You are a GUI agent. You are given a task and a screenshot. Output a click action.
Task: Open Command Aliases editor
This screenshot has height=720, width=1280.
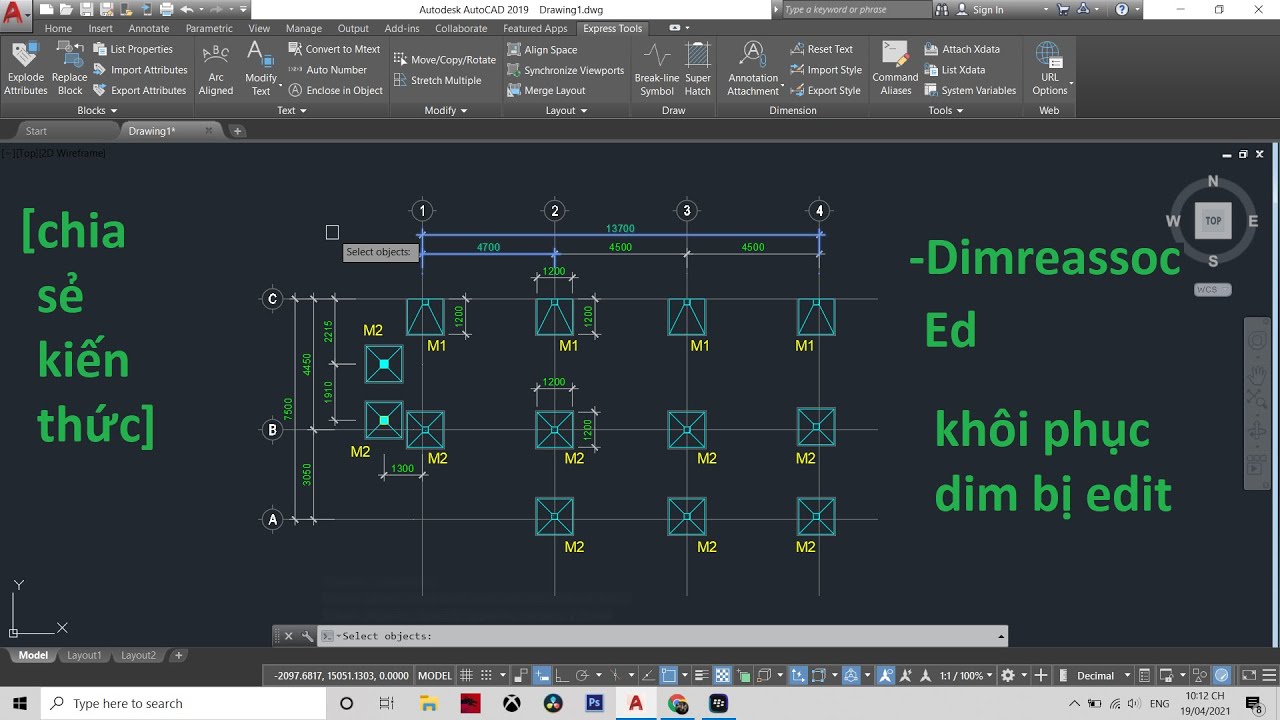click(x=895, y=69)
